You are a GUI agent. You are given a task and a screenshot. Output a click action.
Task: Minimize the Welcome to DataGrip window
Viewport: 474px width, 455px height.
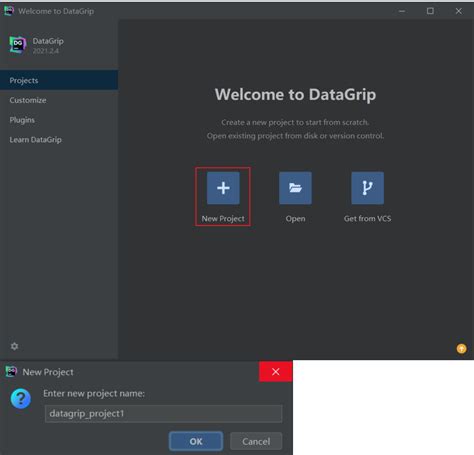[402, 11]
